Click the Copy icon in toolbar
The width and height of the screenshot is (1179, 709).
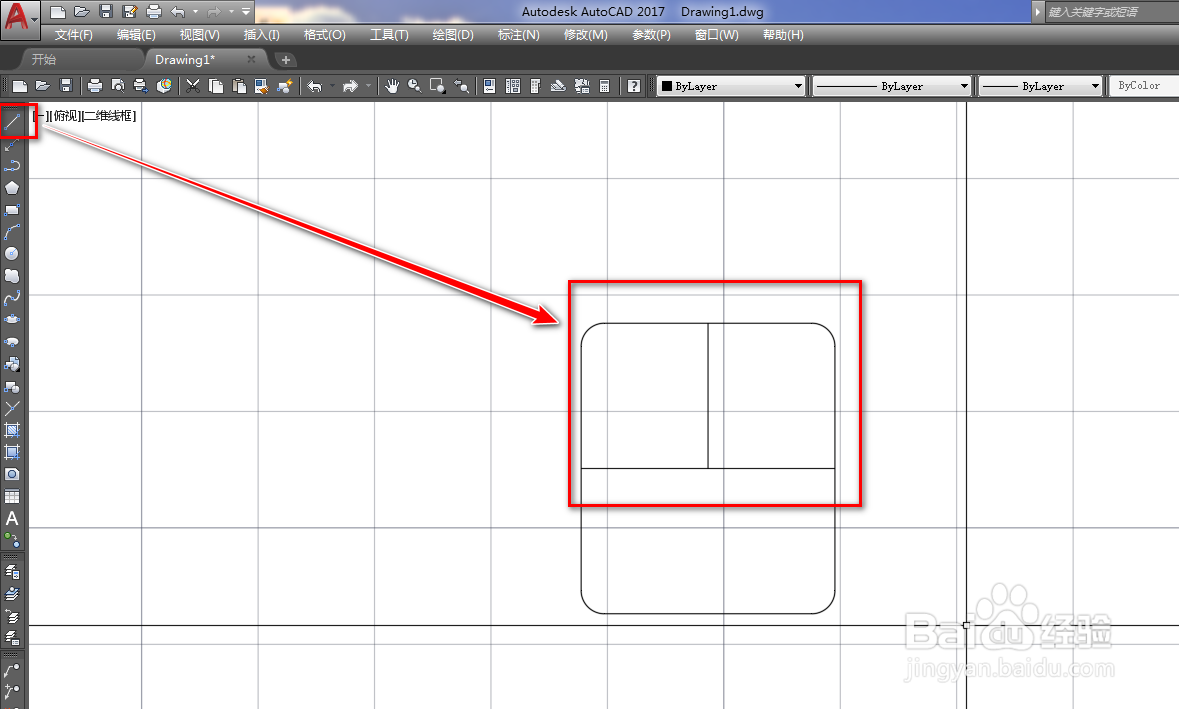coord(216,86)
